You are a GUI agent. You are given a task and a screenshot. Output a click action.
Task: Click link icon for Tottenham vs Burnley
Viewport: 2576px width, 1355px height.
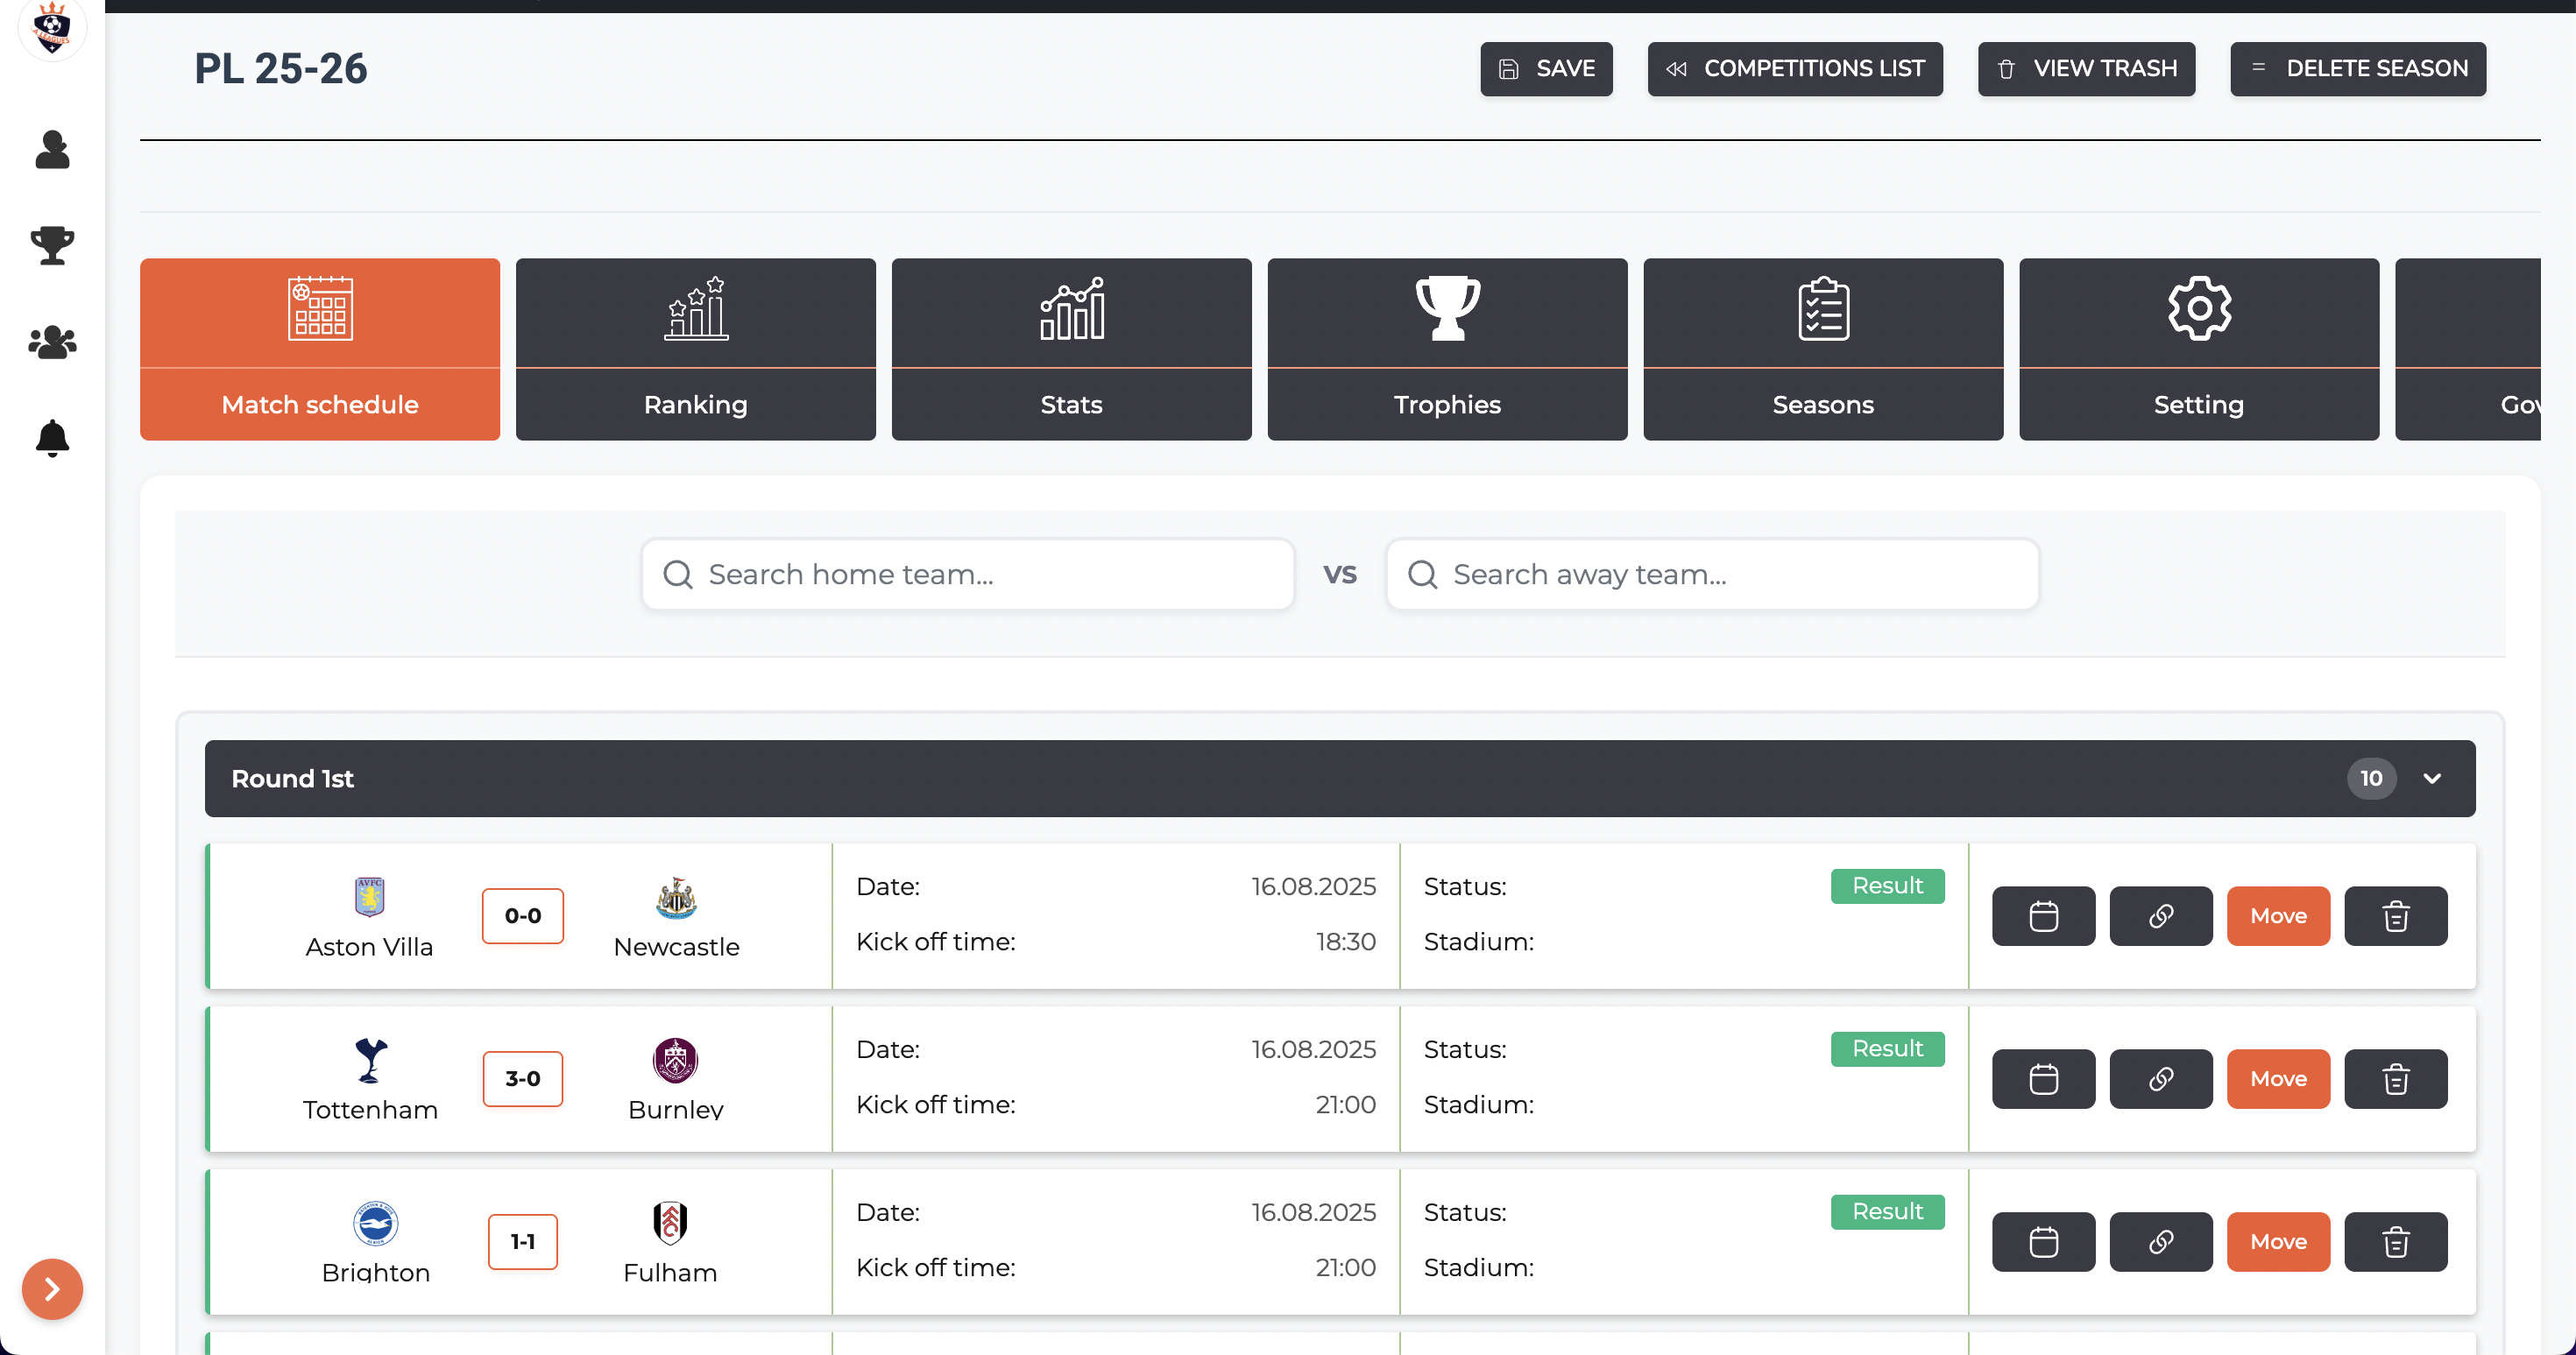[2160, 1079]
